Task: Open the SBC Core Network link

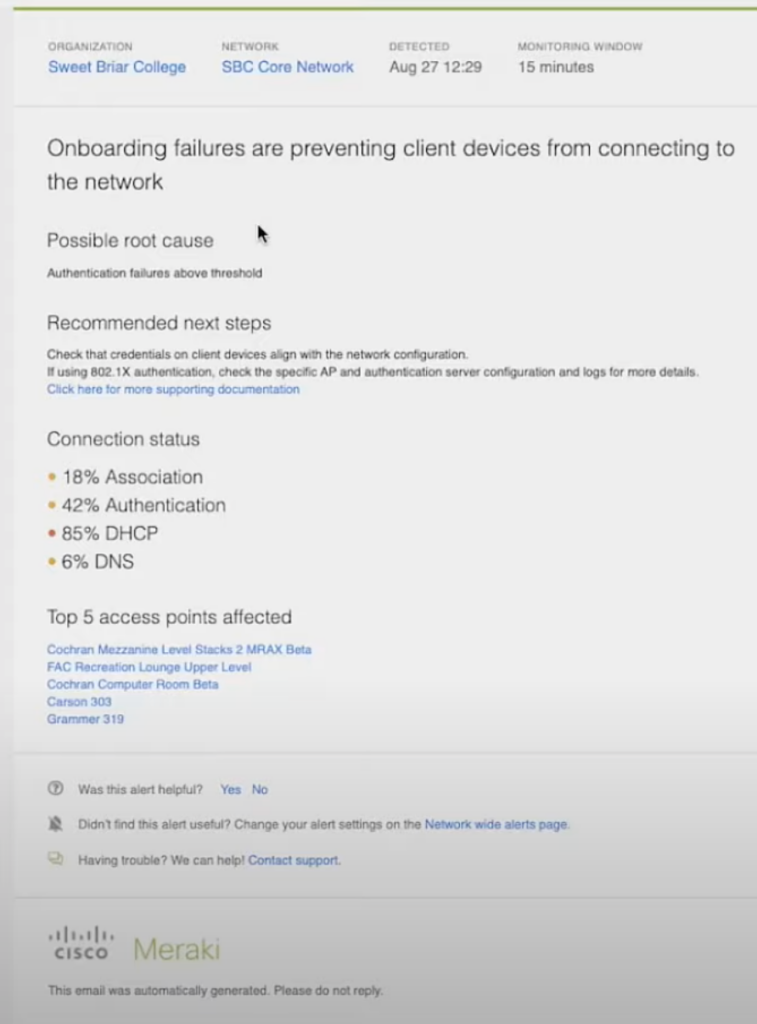Action: click(287, 67)
